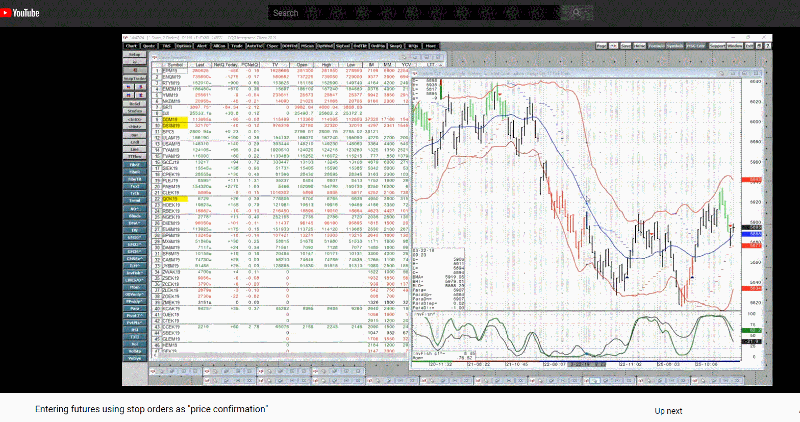Select the yellow QOK19 symbol row
The height and width of the screenshot is (422, 800).
tap(171, 198)
